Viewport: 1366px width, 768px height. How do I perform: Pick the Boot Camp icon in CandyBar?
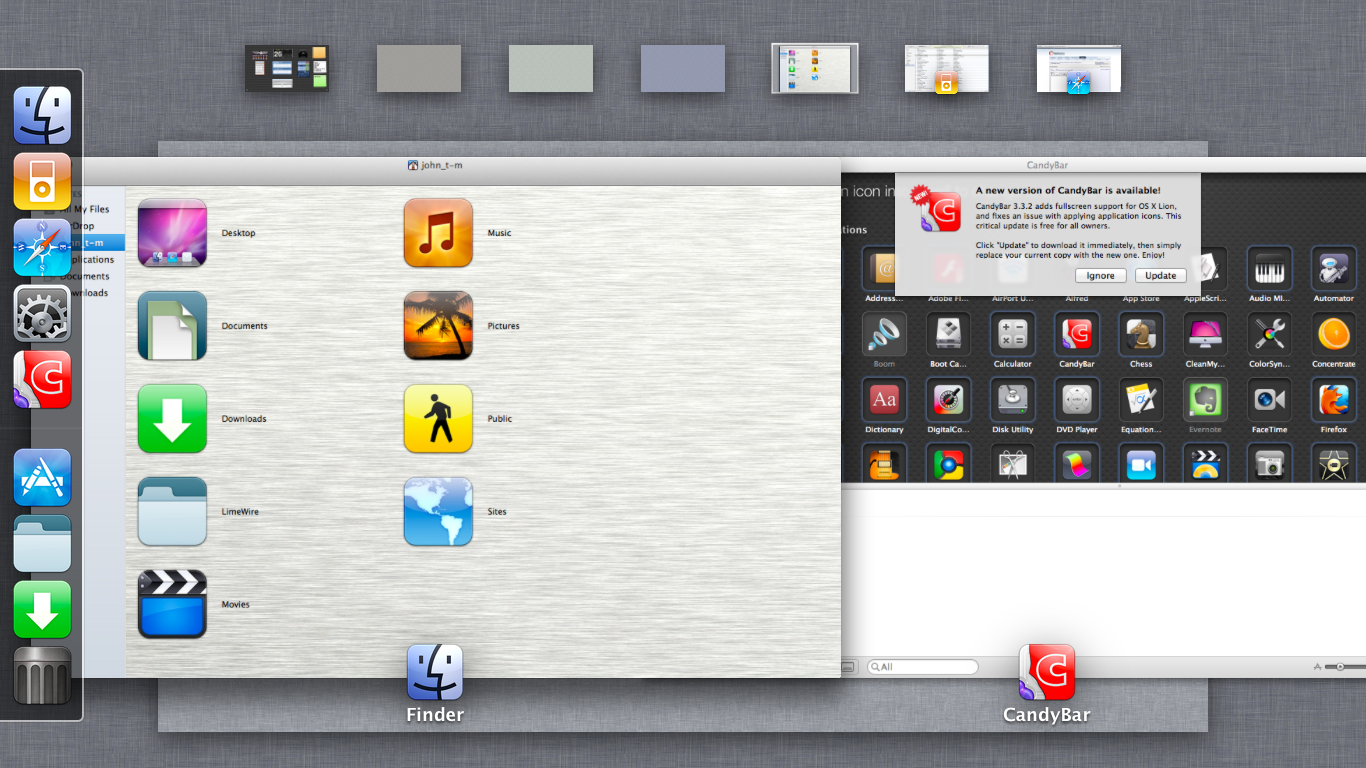[948, 334]
